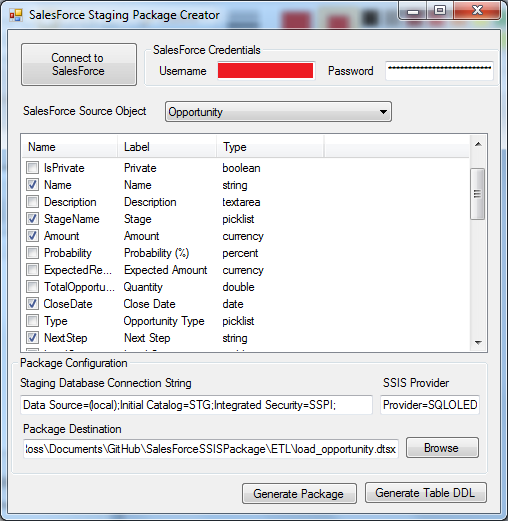Click 'Probability (%)' label text

pos(156,253)
